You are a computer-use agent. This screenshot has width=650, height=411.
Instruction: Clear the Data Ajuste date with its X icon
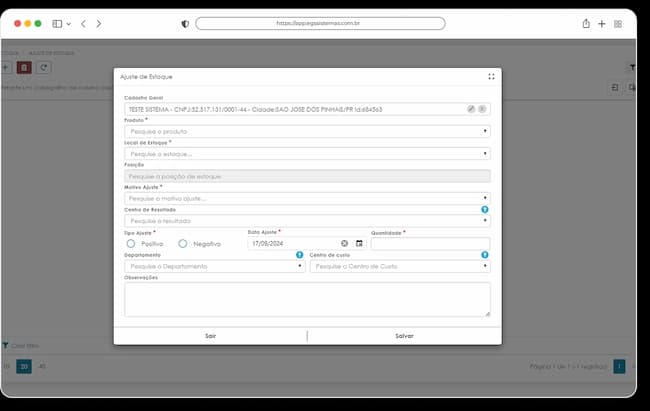click(x=344, y=243)
